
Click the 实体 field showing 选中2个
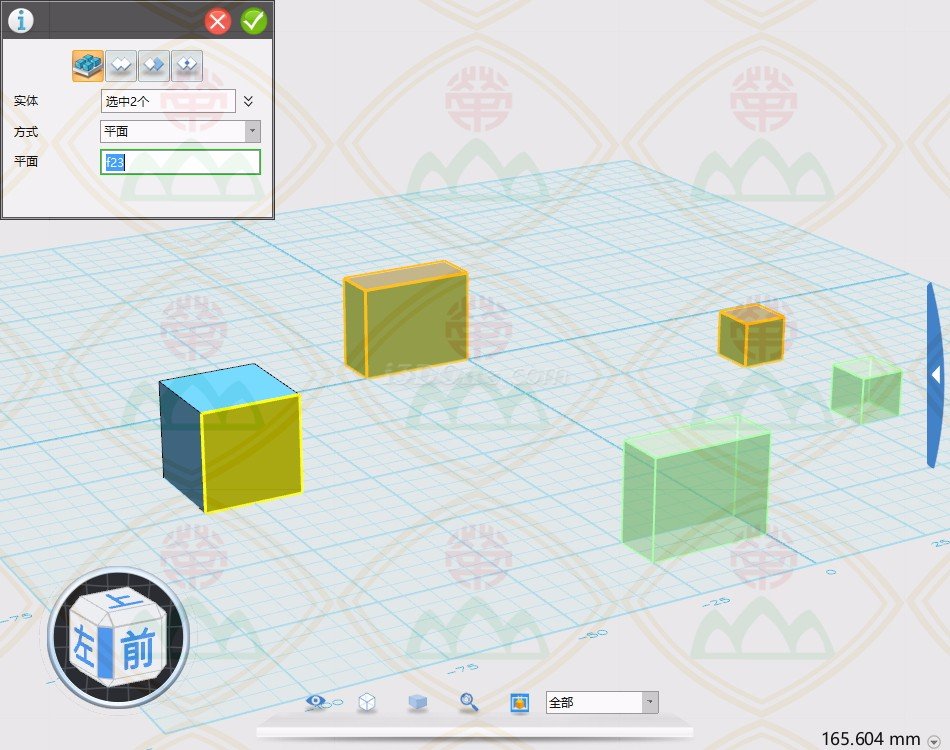click(x=168, y=101)
